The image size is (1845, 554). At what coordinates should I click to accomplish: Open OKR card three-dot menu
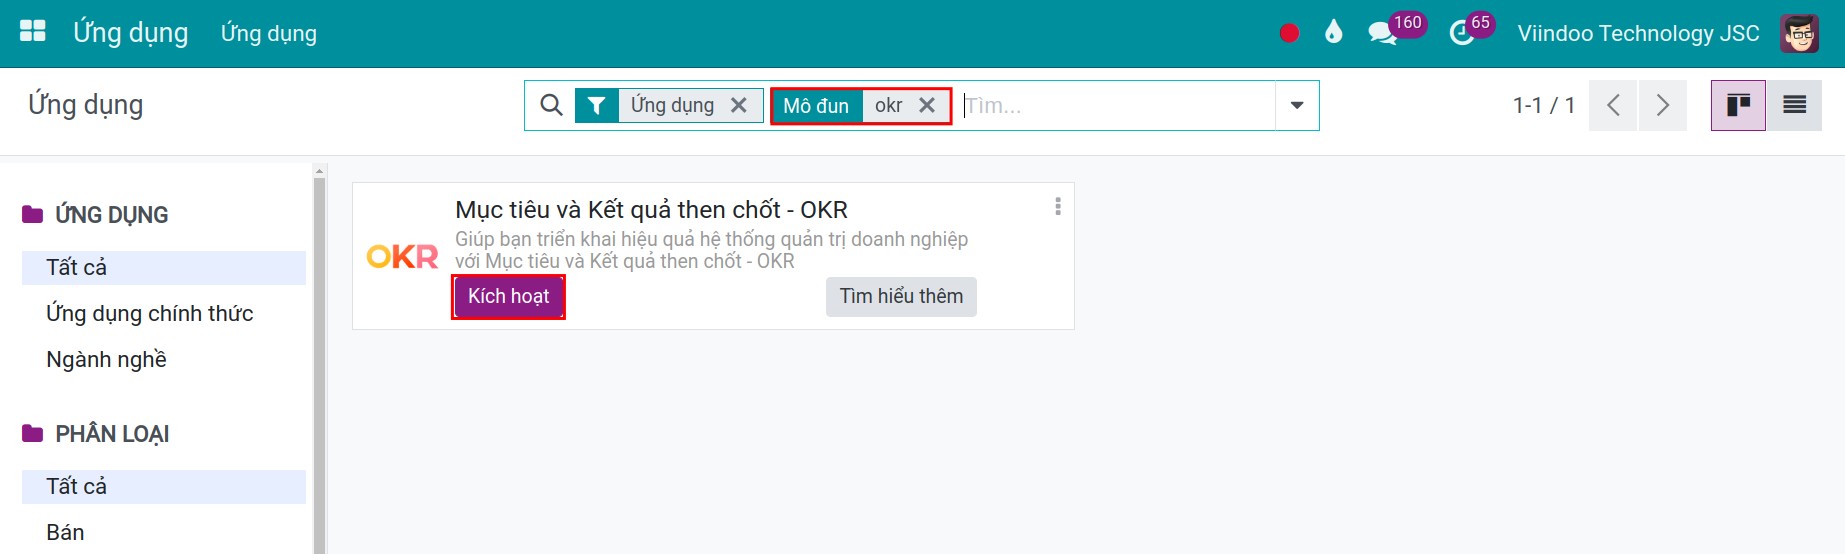point(1058,206)
